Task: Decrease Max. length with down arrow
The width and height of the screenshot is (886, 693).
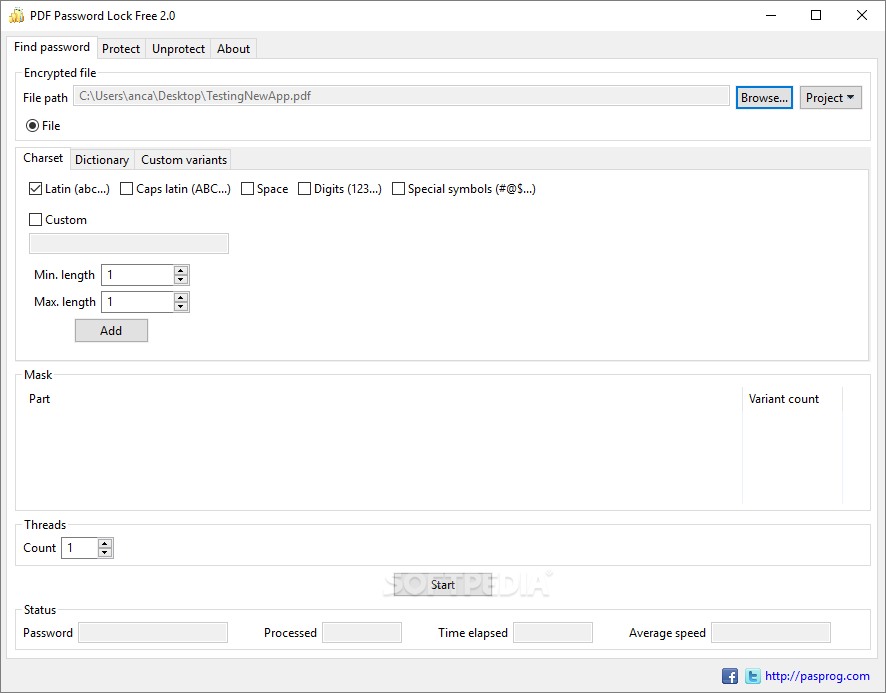Action: click(x=181, y=306)
